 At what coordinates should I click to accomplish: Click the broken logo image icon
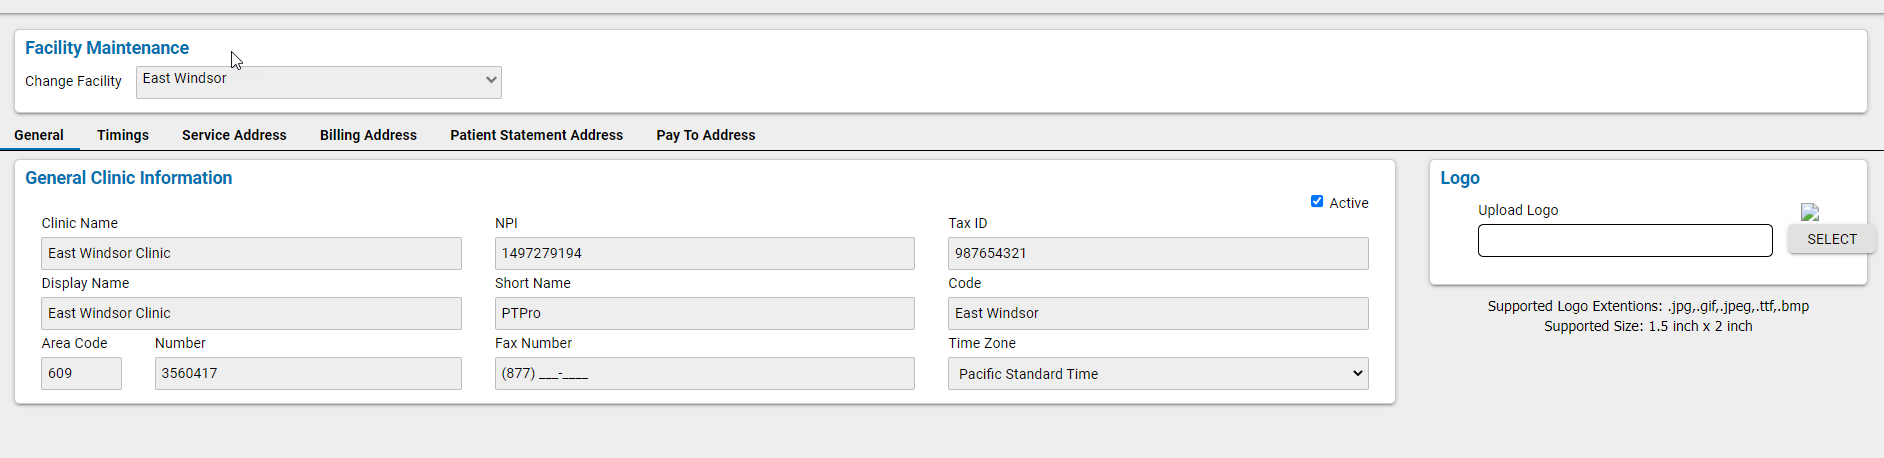pos(1809,212)
